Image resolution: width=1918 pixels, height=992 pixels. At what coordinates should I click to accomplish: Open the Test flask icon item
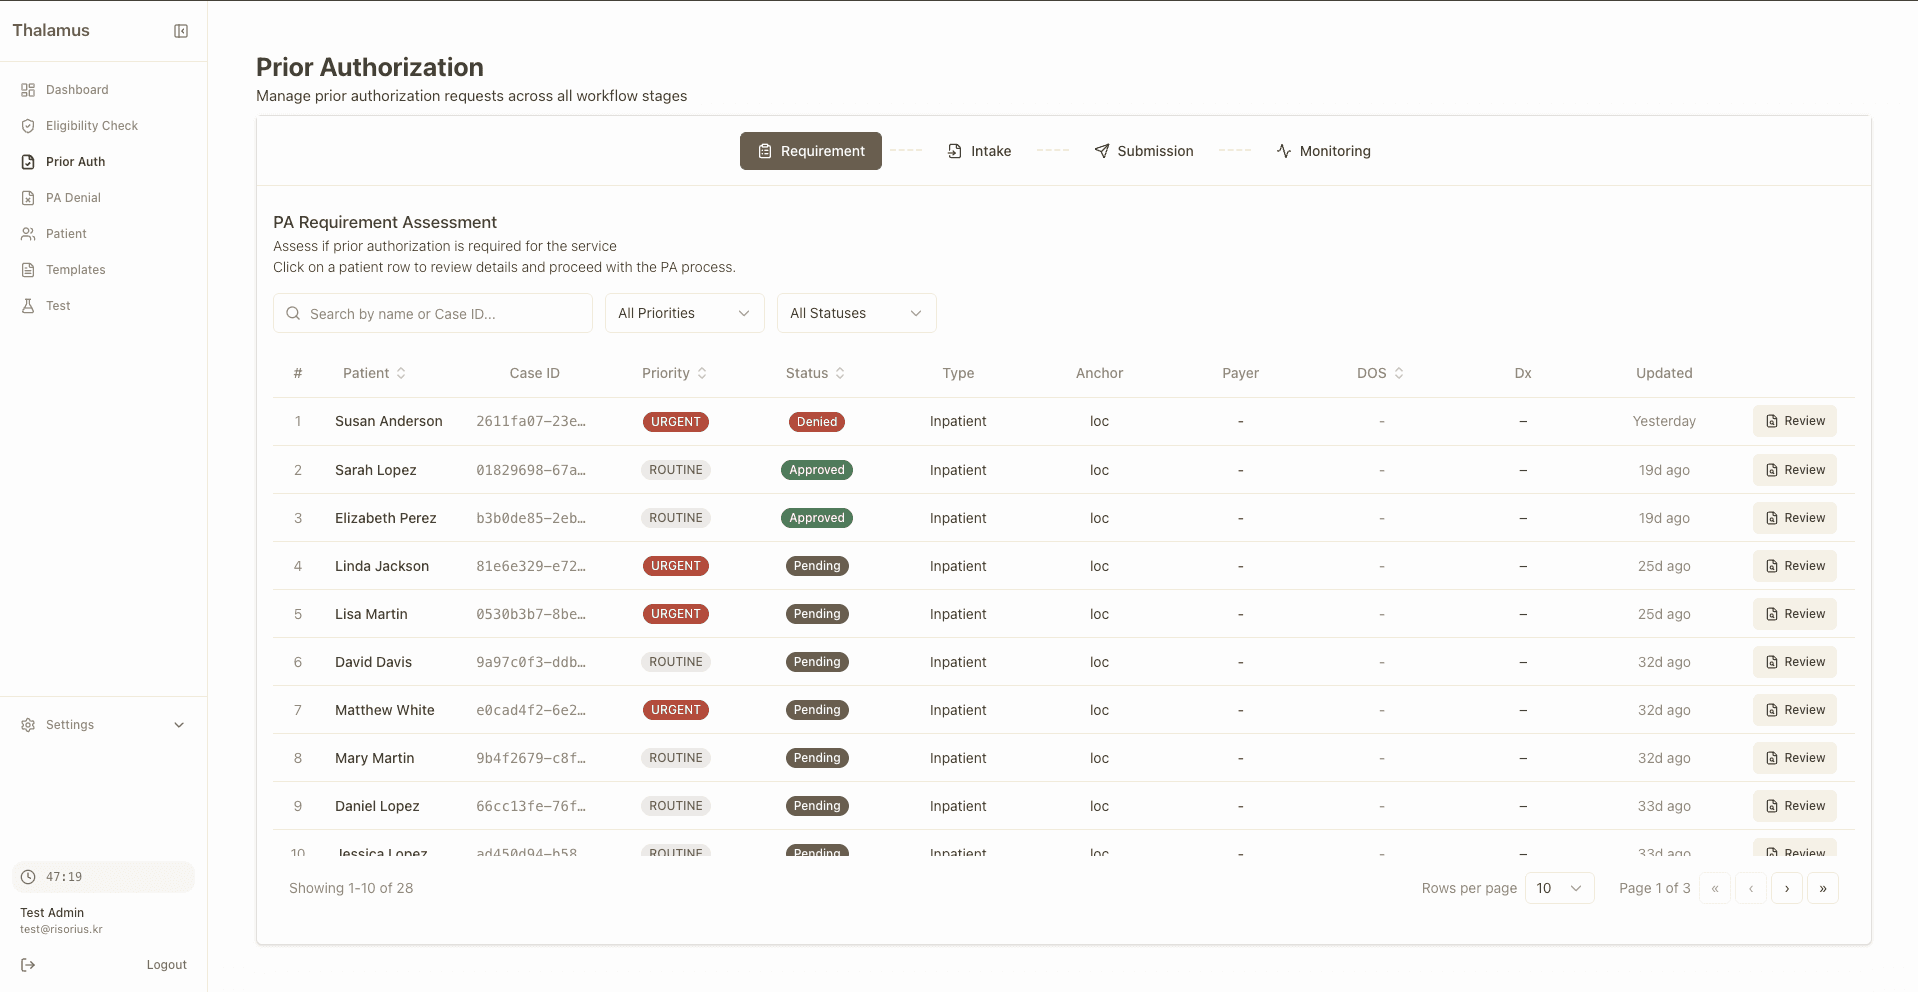[x=28, y=306]
